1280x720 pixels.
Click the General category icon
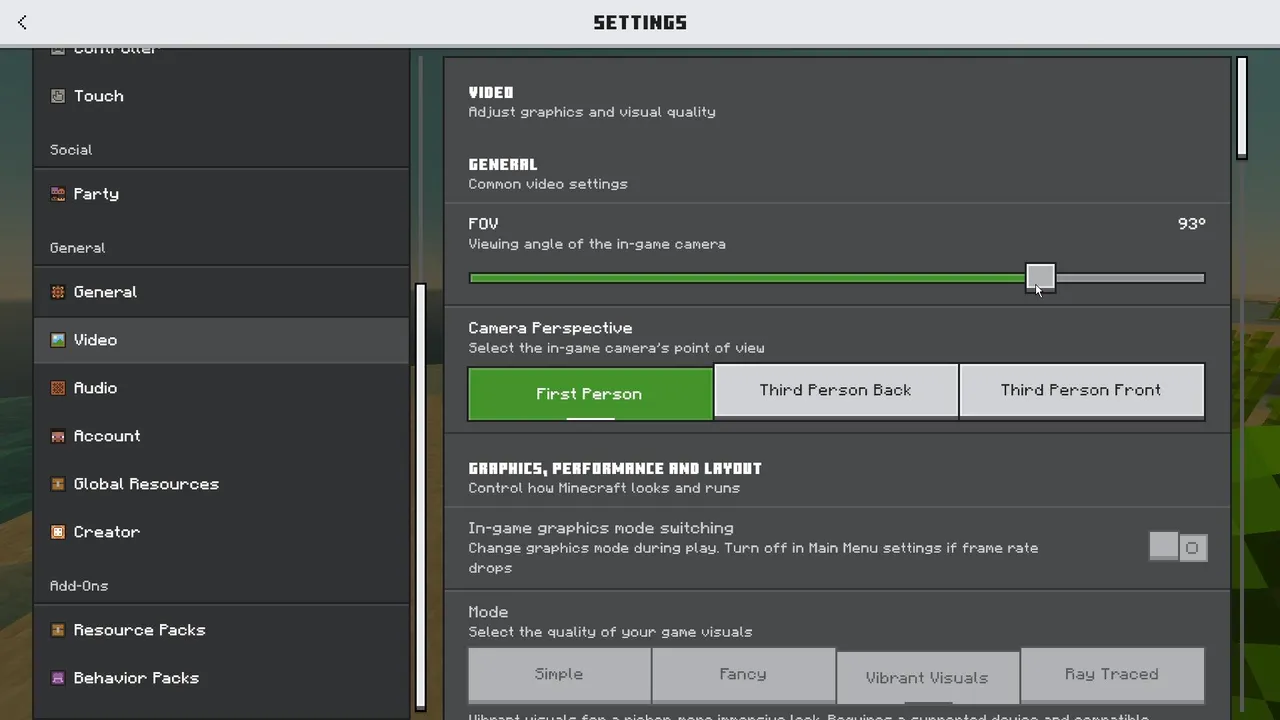(x=58, y=292)
